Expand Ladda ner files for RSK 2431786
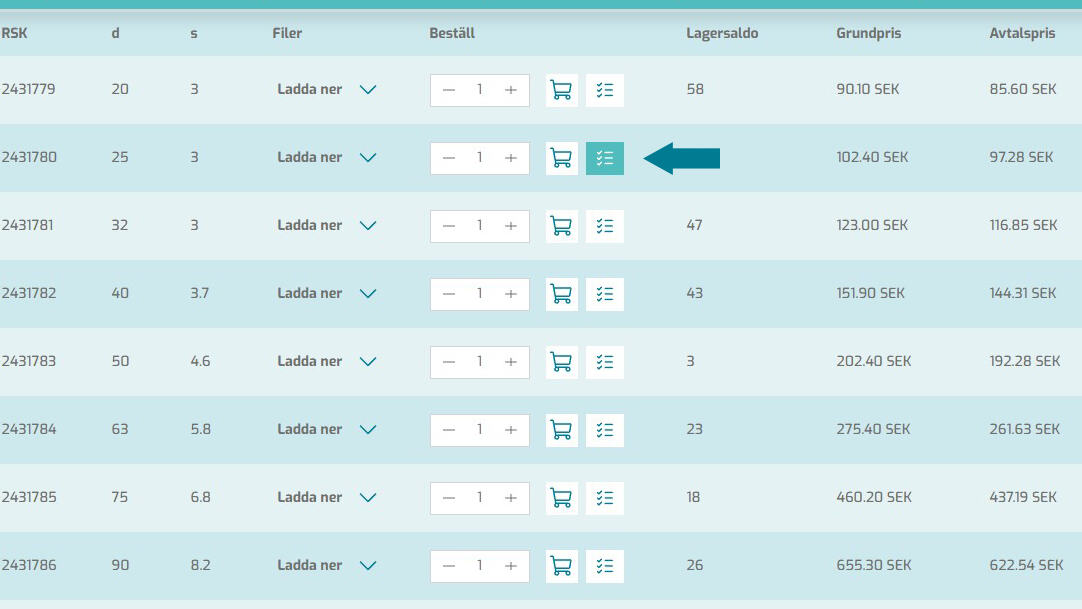 point(368,566)
